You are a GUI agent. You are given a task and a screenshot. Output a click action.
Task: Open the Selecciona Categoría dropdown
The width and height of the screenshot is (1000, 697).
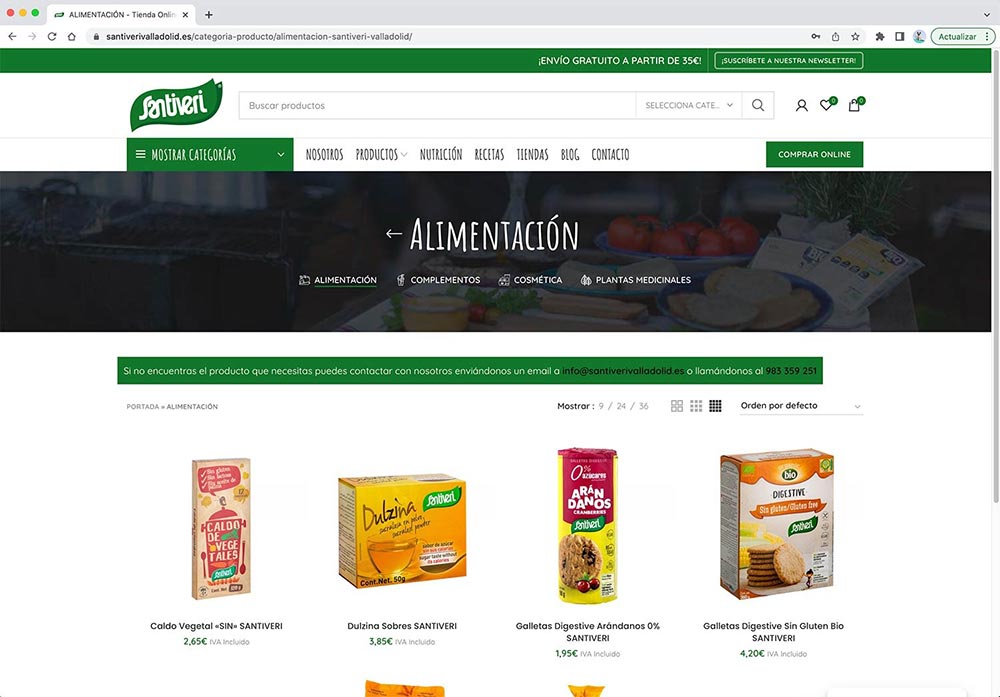click(x=689, y=105)
